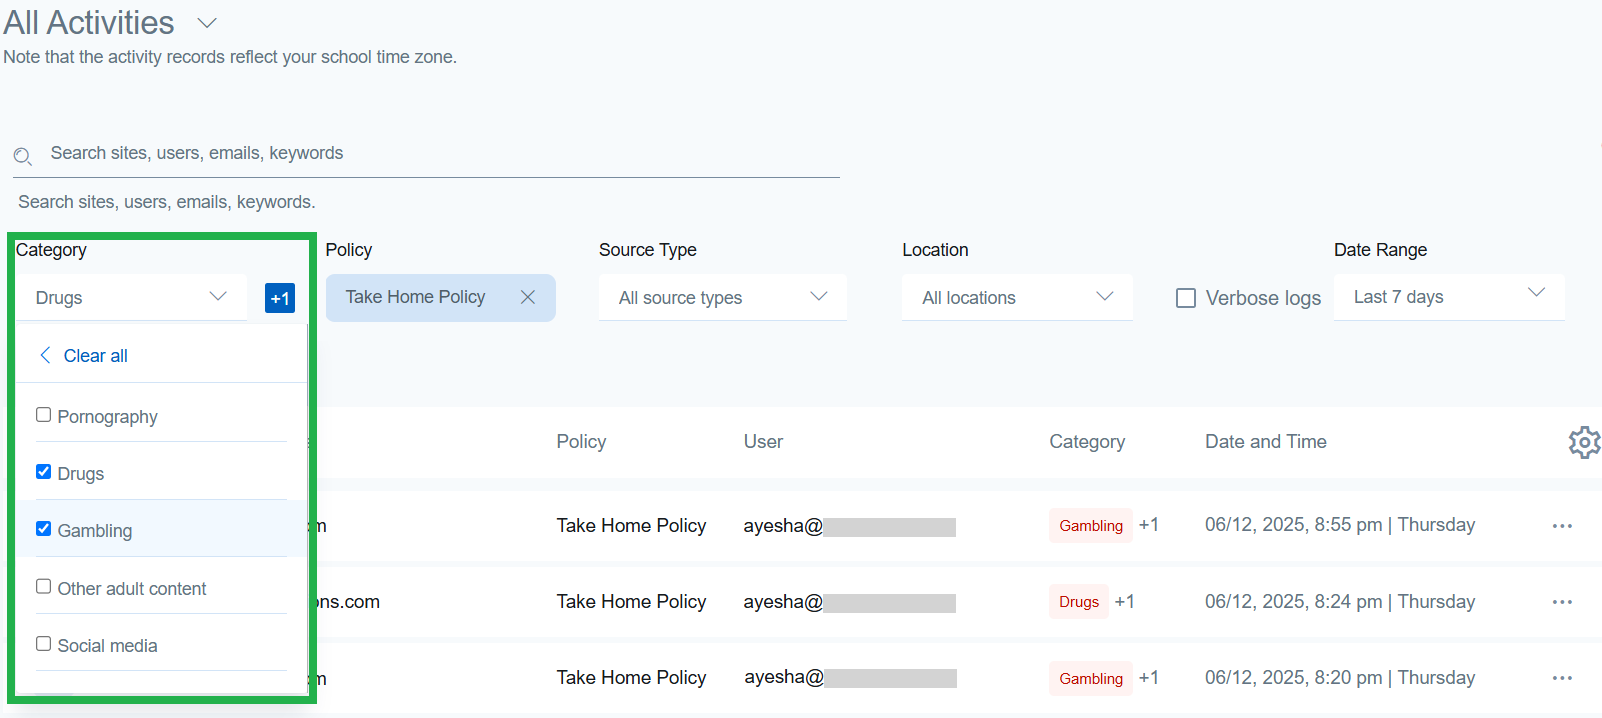Select Social media category option
This screenshot has width=1602, height=718.
click(x=44, y=644)
